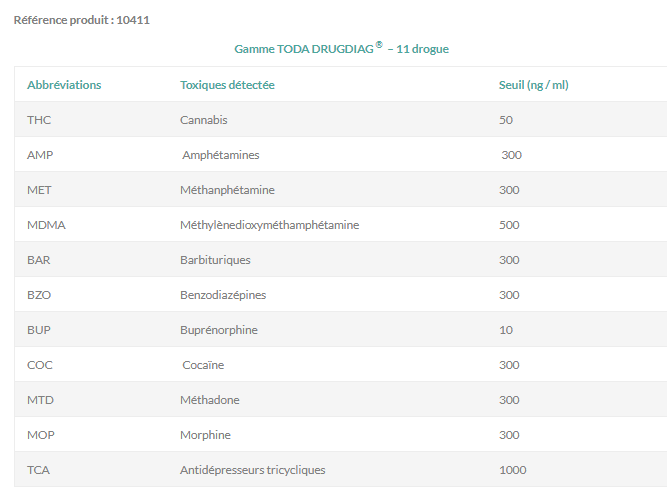667x496 pixels.
Task: Click the product reference number 10411
Action: tap(133, 19)
